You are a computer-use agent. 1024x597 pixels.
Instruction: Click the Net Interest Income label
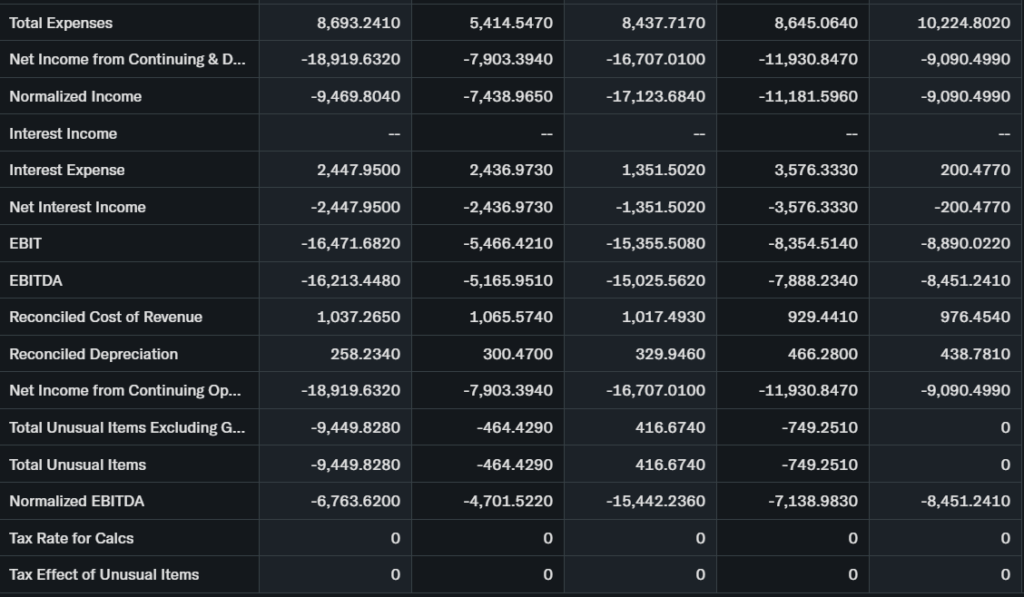click(x=77, y=207)
